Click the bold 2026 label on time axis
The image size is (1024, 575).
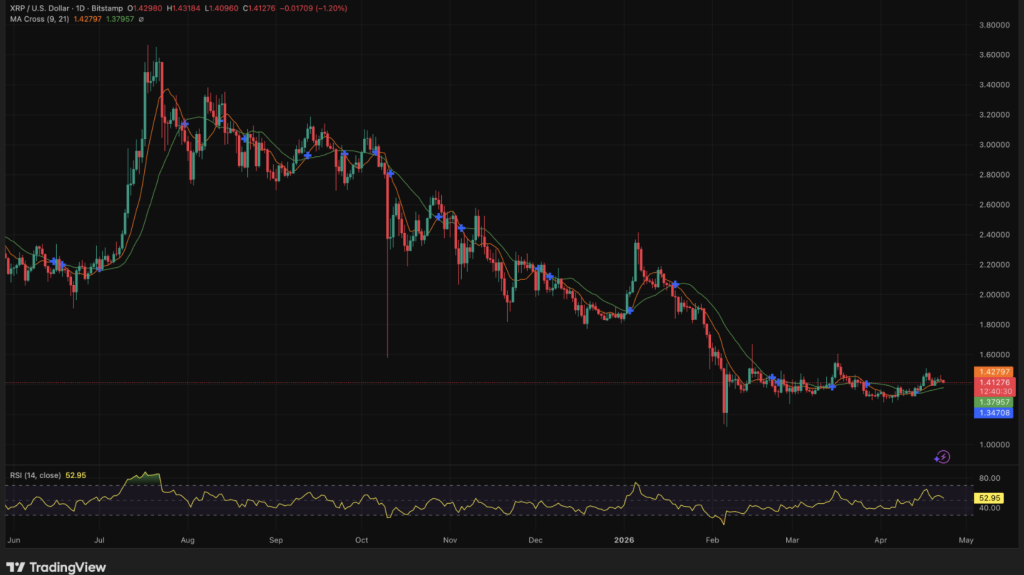(624, 540)
